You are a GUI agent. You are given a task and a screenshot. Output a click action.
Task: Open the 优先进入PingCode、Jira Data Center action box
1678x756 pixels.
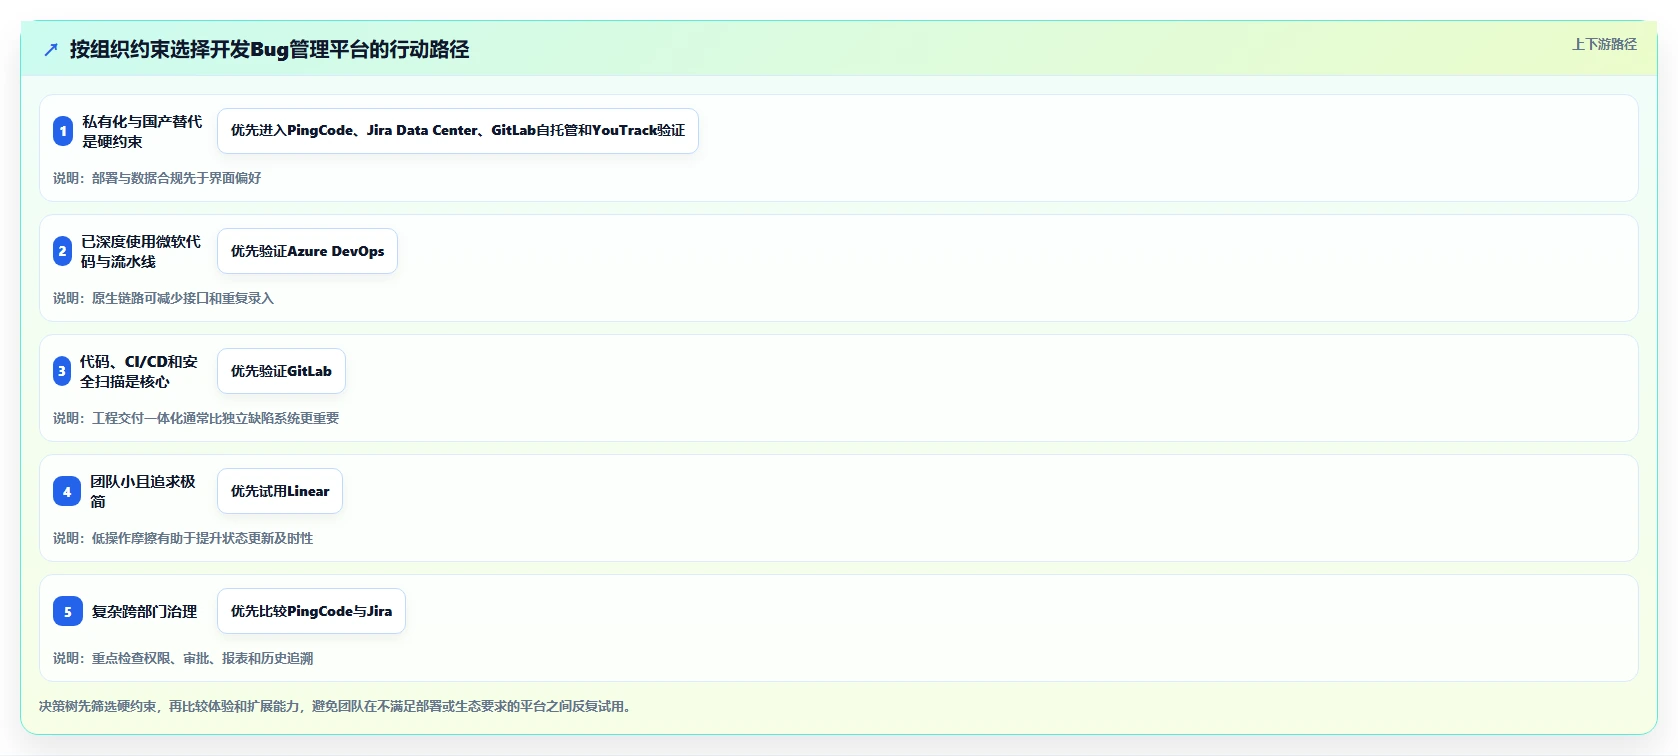coord(458,131)
